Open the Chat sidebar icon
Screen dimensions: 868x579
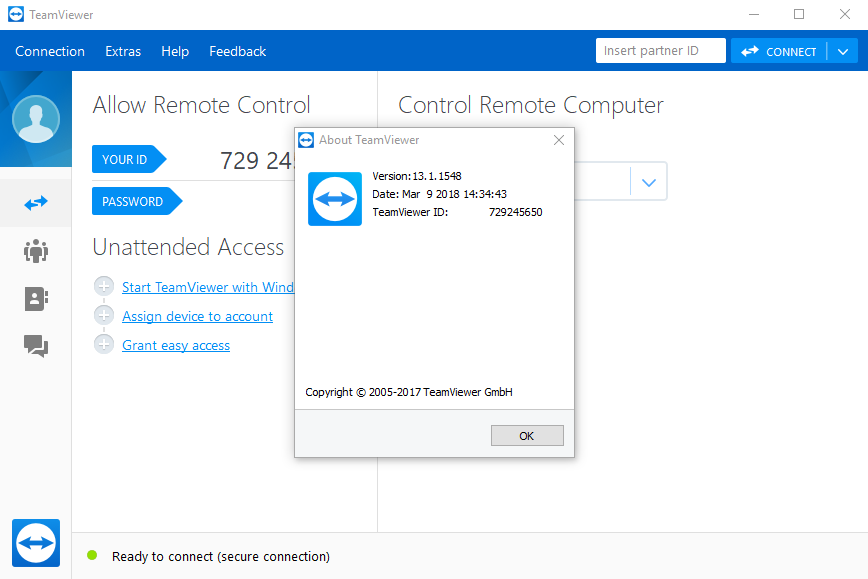pyautogui.click(x=36, y=347)
